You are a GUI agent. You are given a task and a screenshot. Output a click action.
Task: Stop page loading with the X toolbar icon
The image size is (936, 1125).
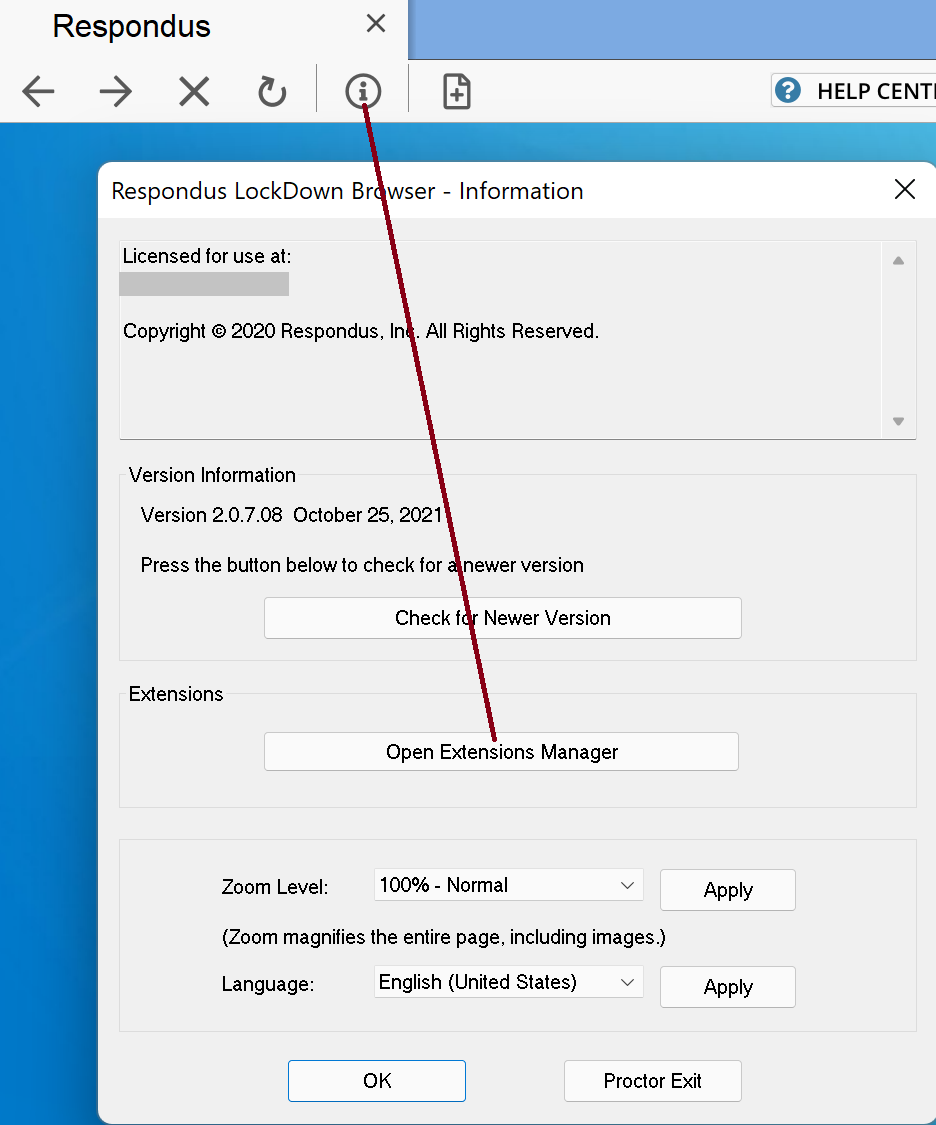pos(194,92)
